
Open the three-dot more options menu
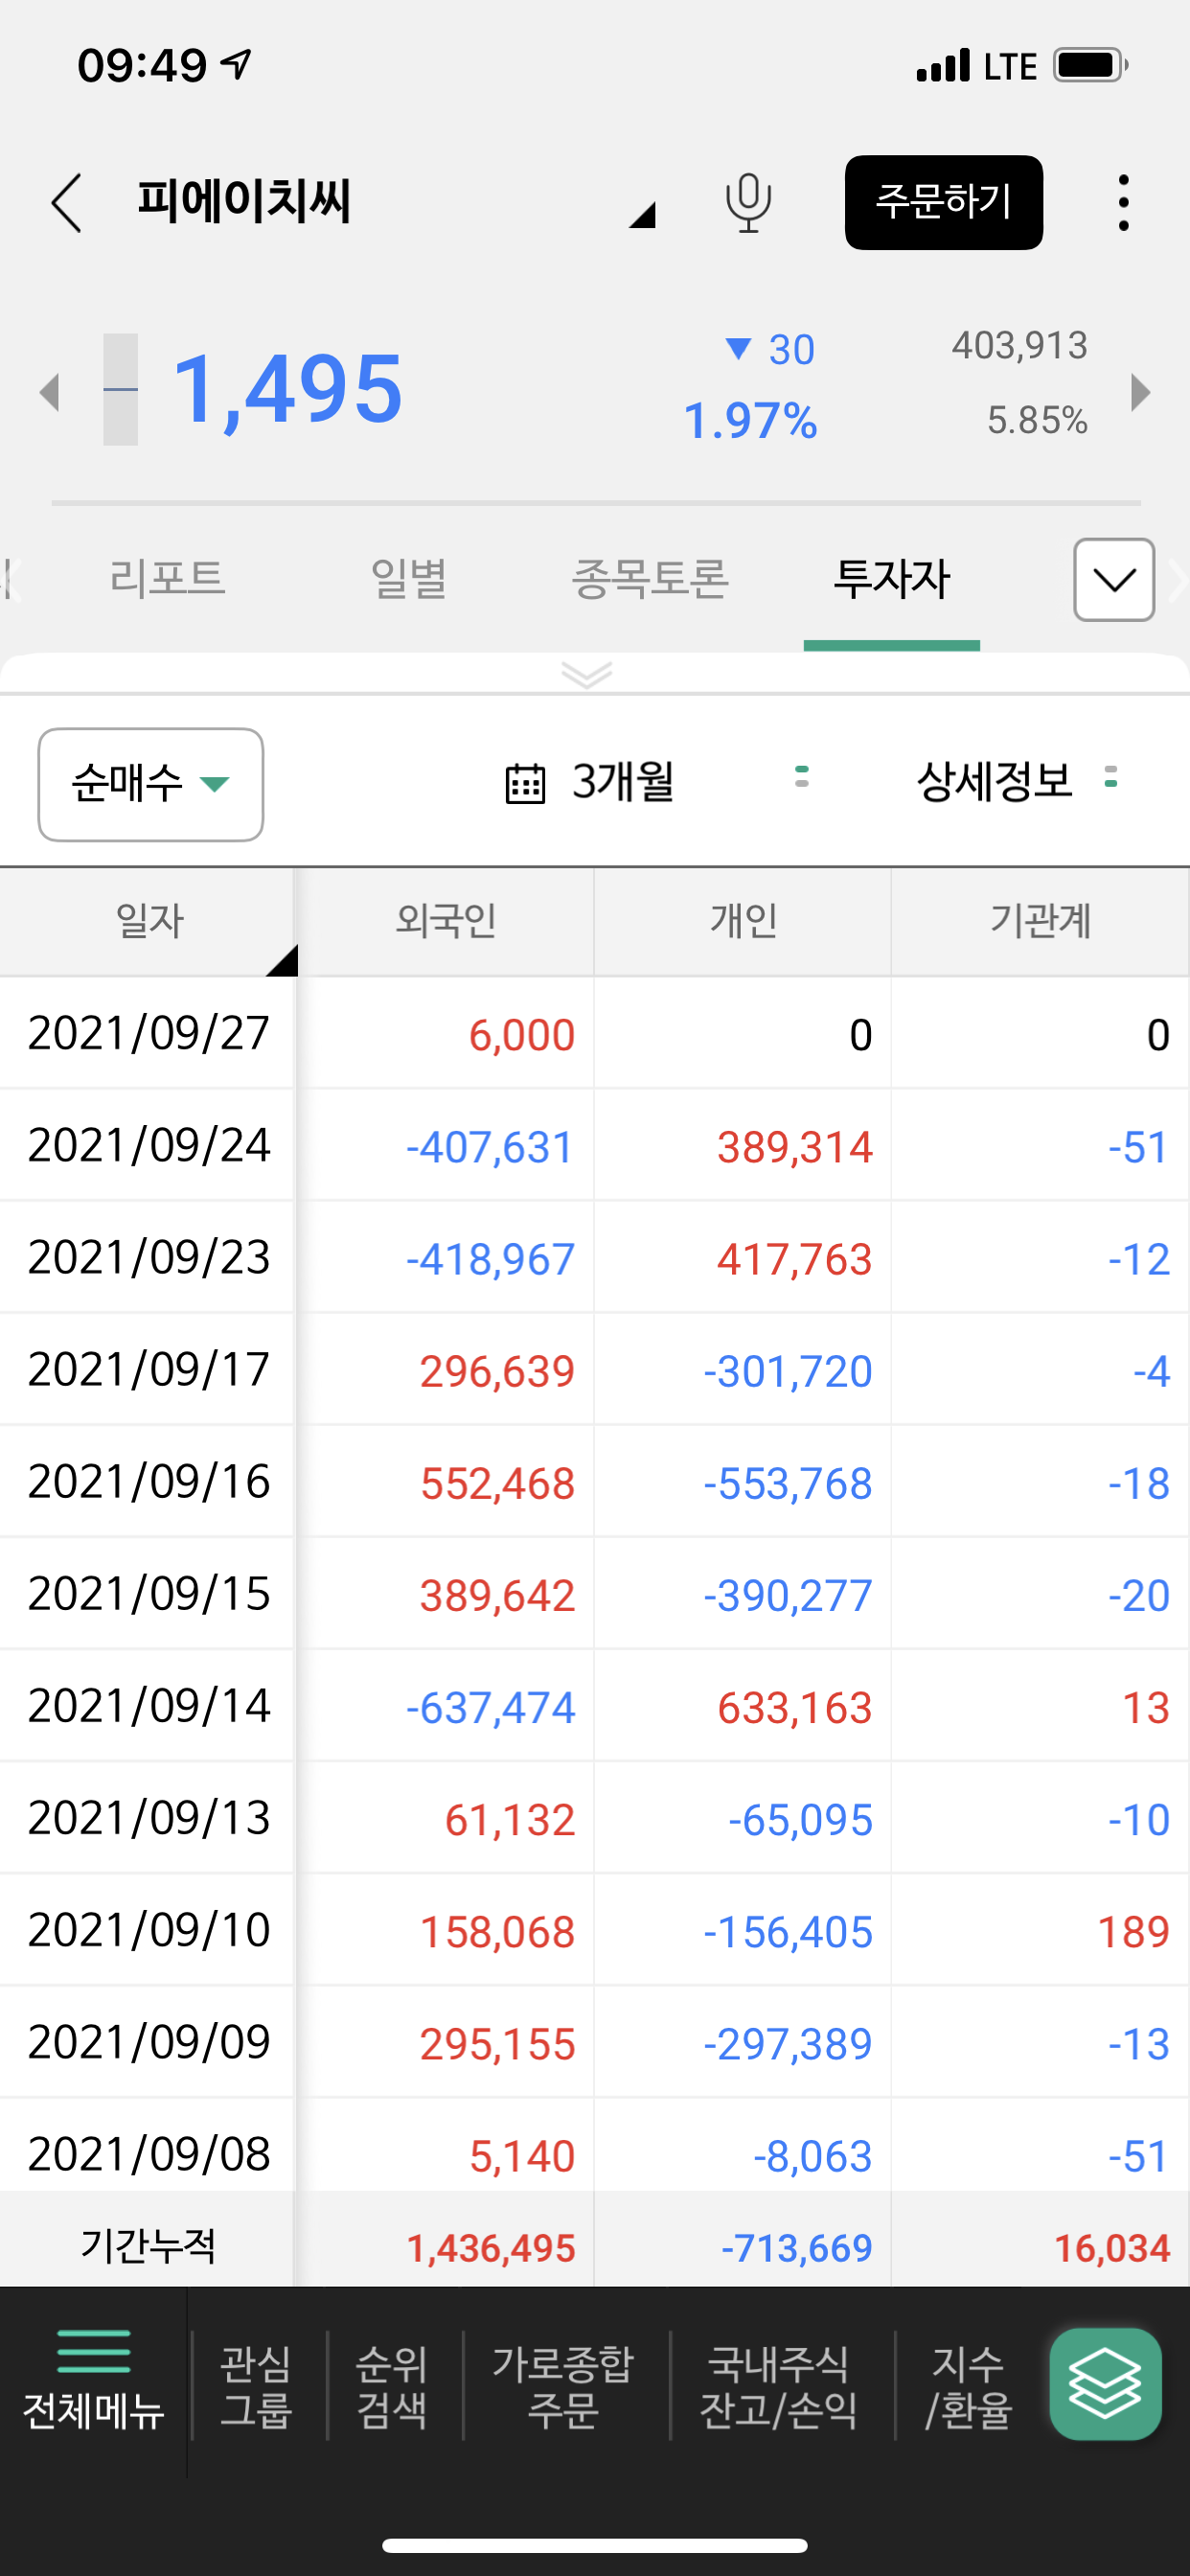(1124, 203)
